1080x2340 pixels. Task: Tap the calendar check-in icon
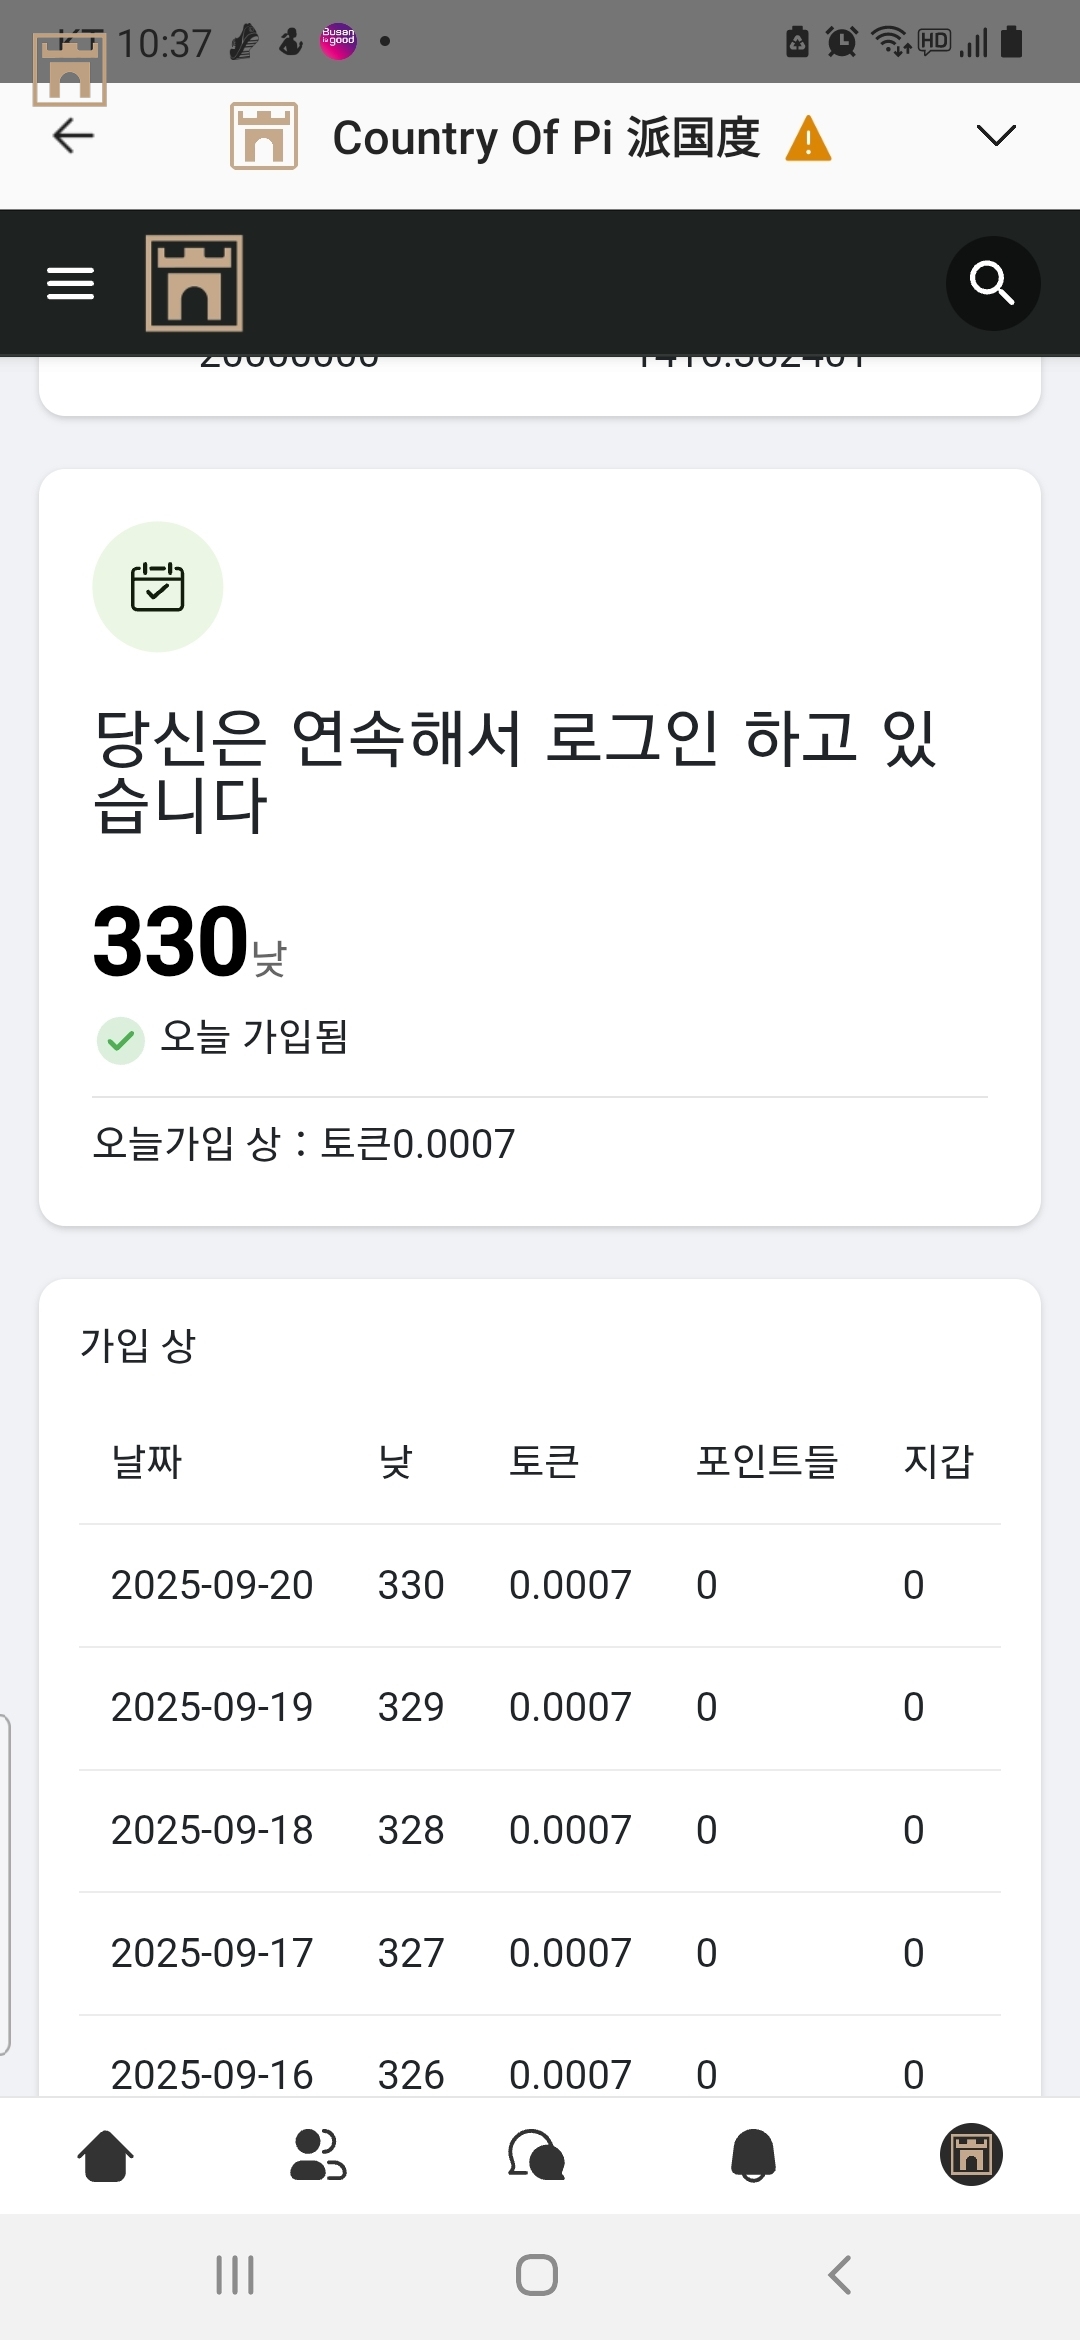coord(158,587)
